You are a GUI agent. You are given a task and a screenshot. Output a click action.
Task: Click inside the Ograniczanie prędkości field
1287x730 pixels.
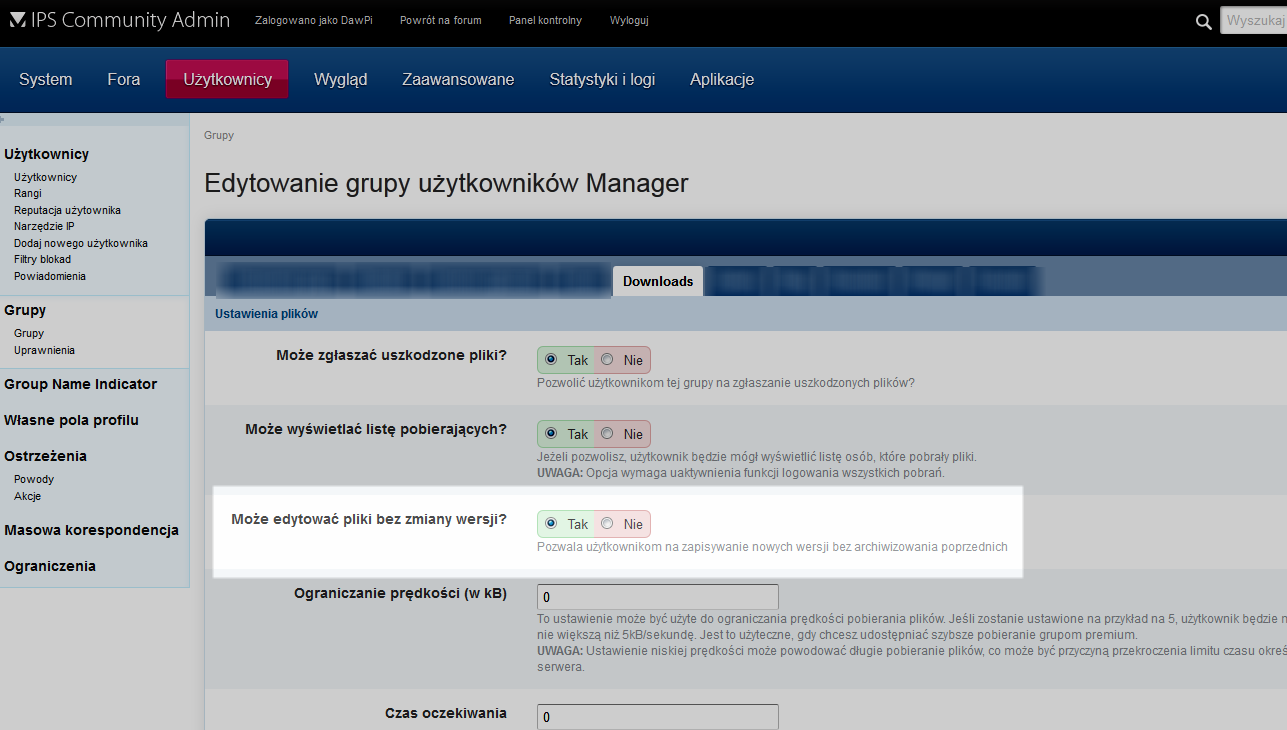(657, 595)
